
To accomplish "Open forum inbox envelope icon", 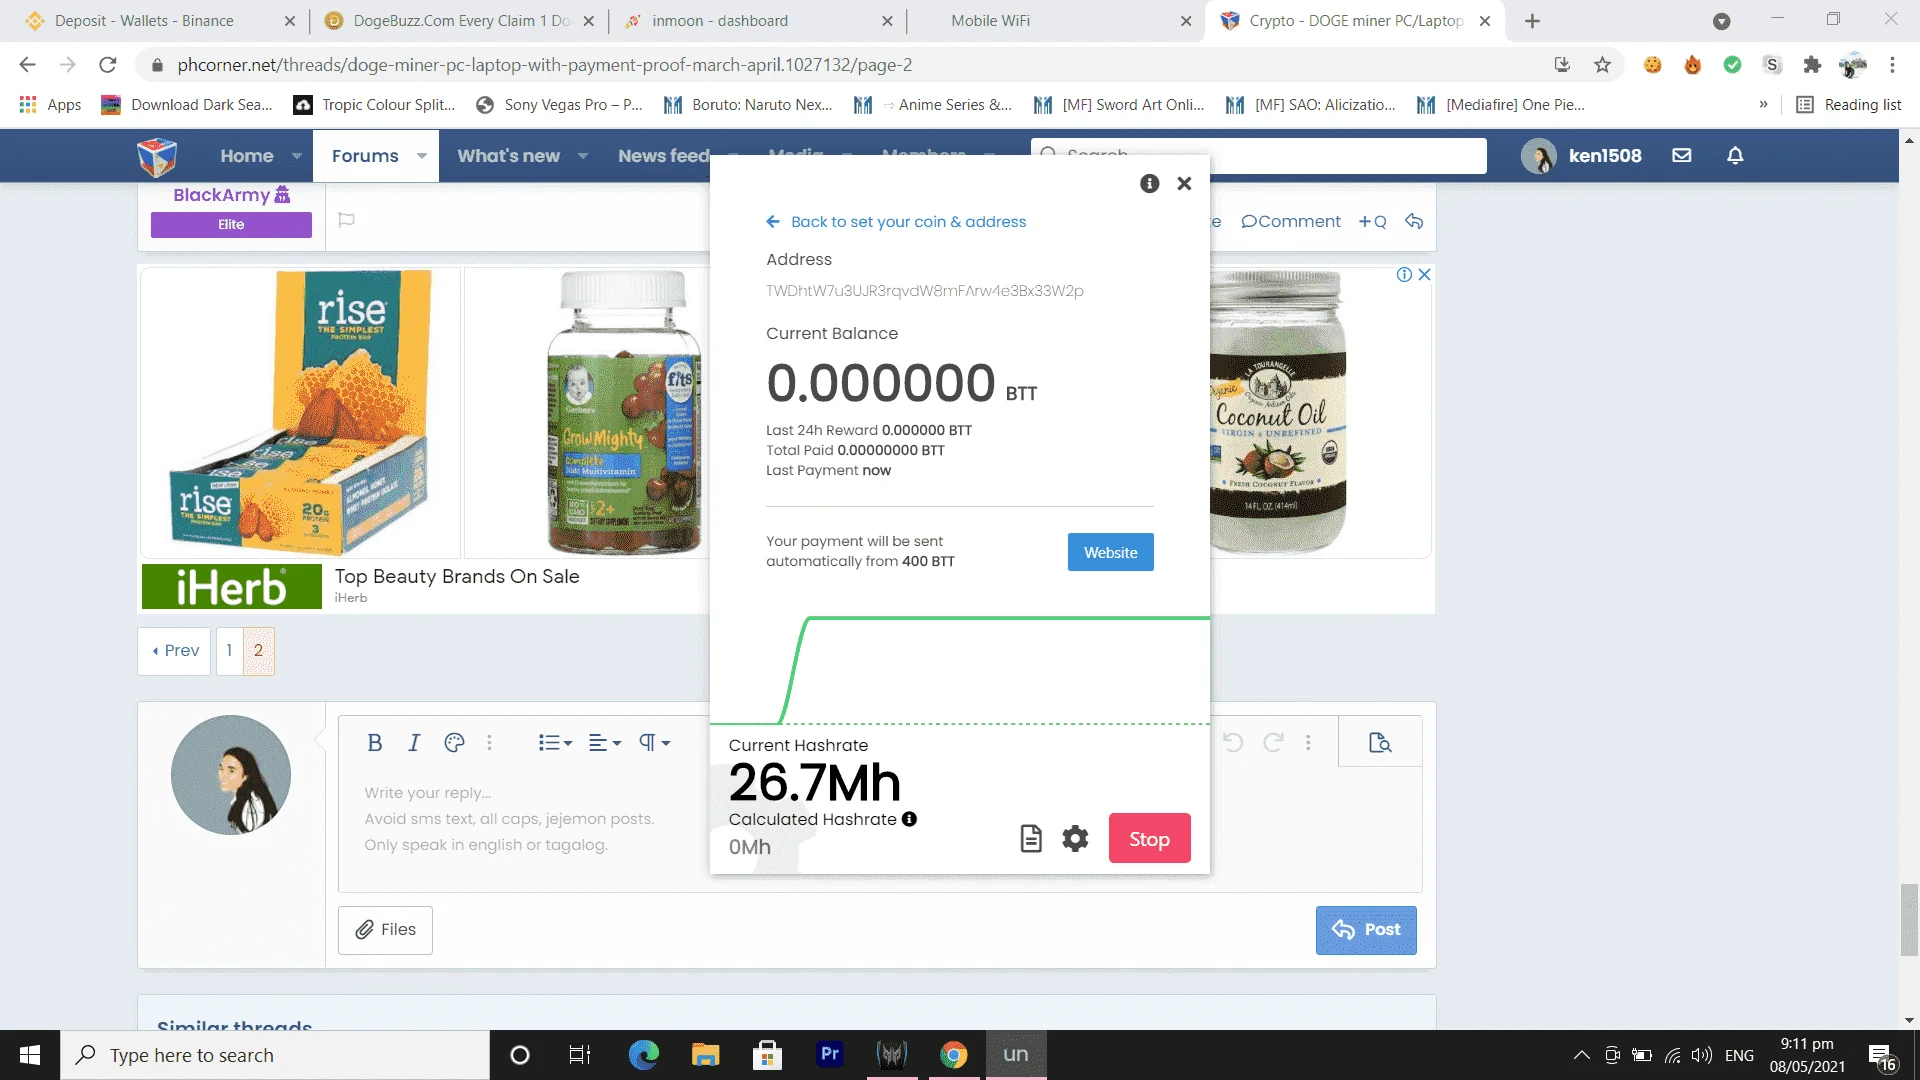I will pos(1682,156).
